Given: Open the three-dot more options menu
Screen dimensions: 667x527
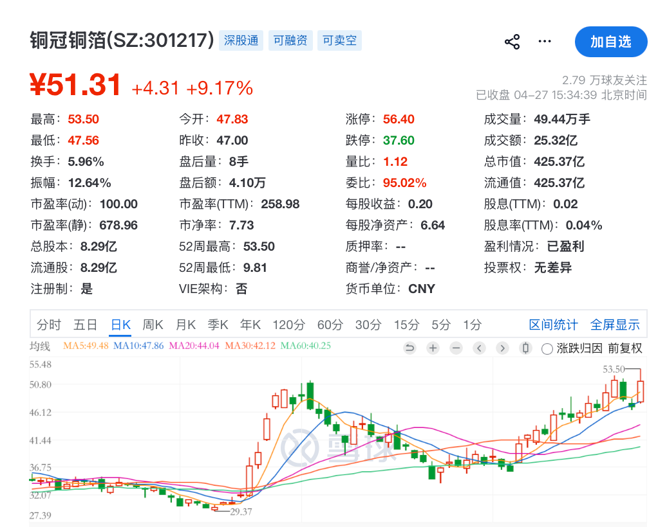Looking at the screenshot, I should (x=545, y=41).
